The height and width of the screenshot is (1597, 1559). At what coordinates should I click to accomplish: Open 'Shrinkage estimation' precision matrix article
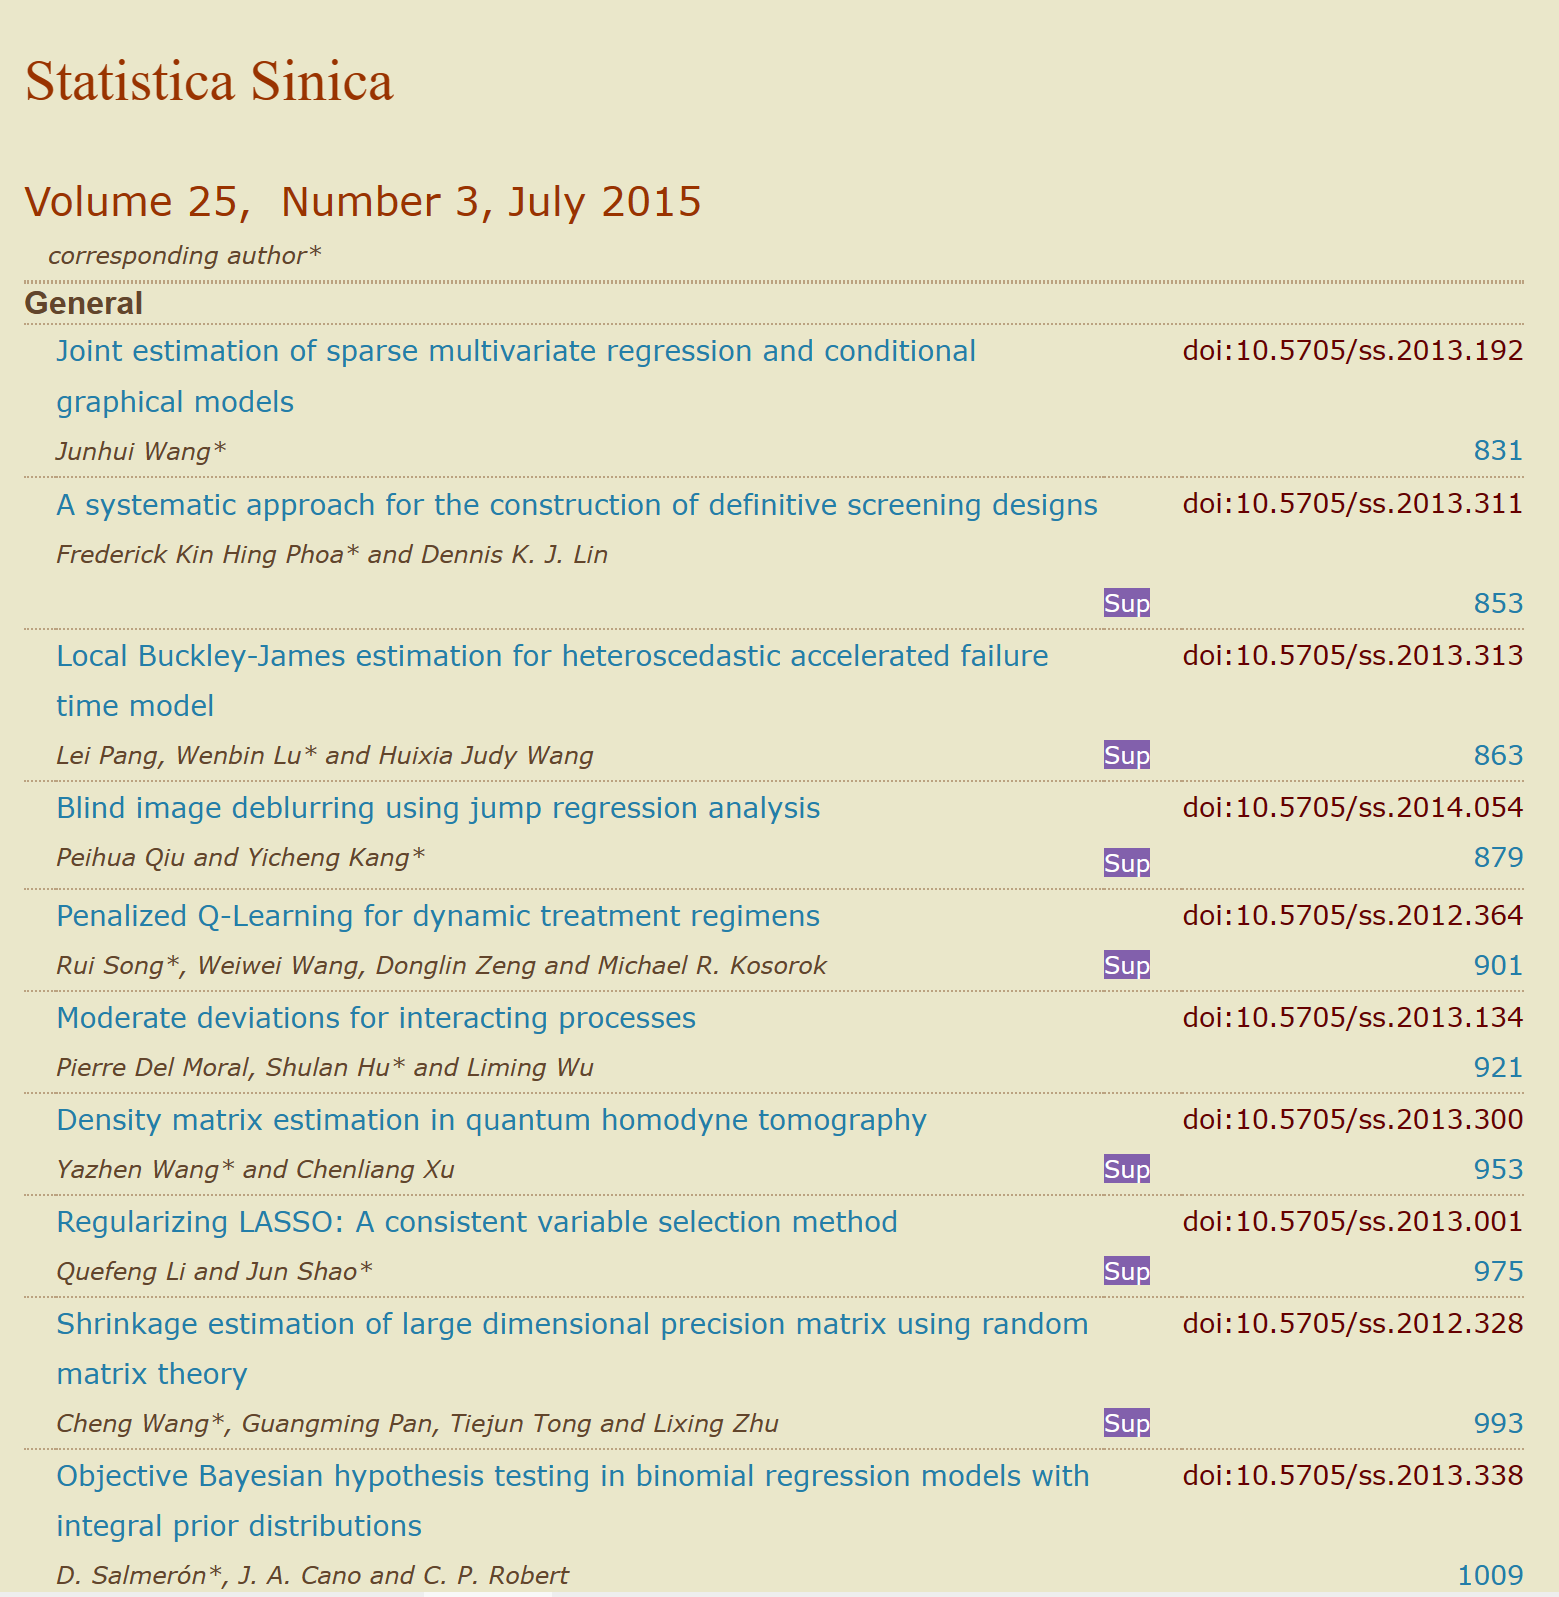tap(571, 1324)
